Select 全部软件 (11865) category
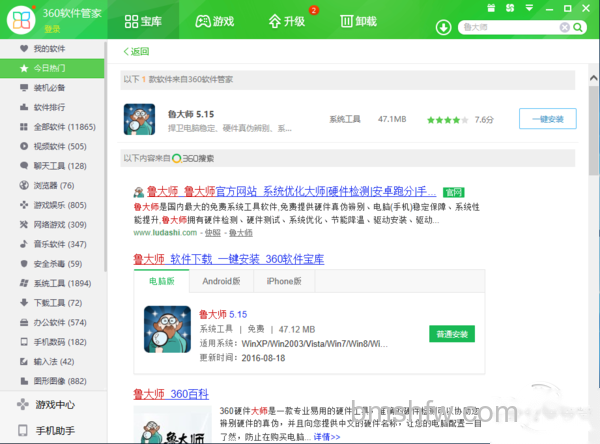600x444 pixels. pyautogui.click(x=52, y=127)
